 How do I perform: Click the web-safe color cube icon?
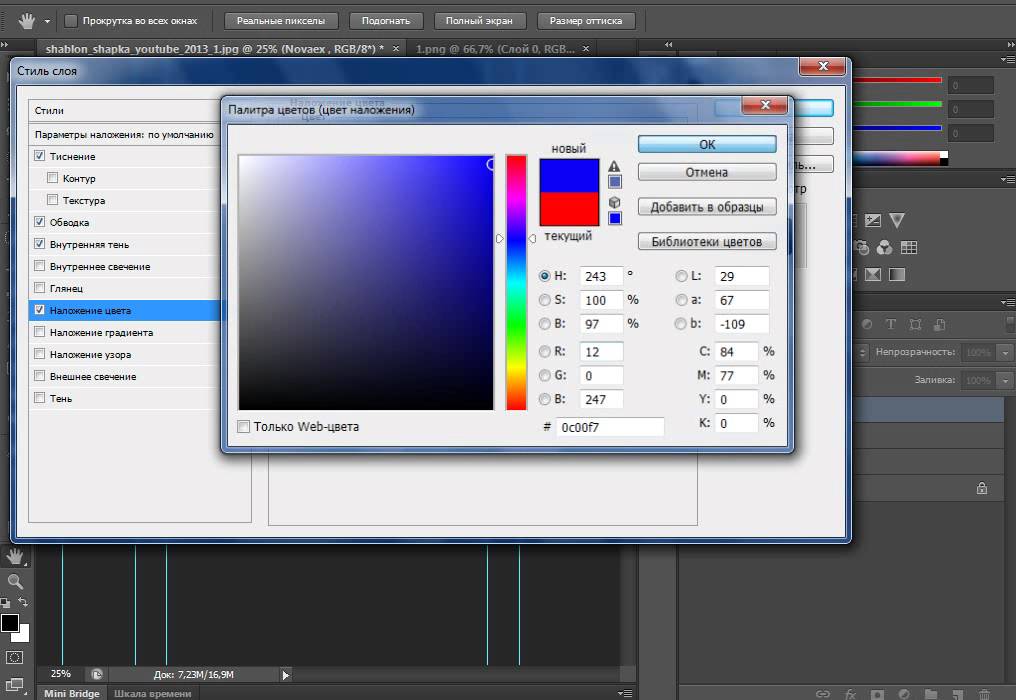click(x=614, y=203)
